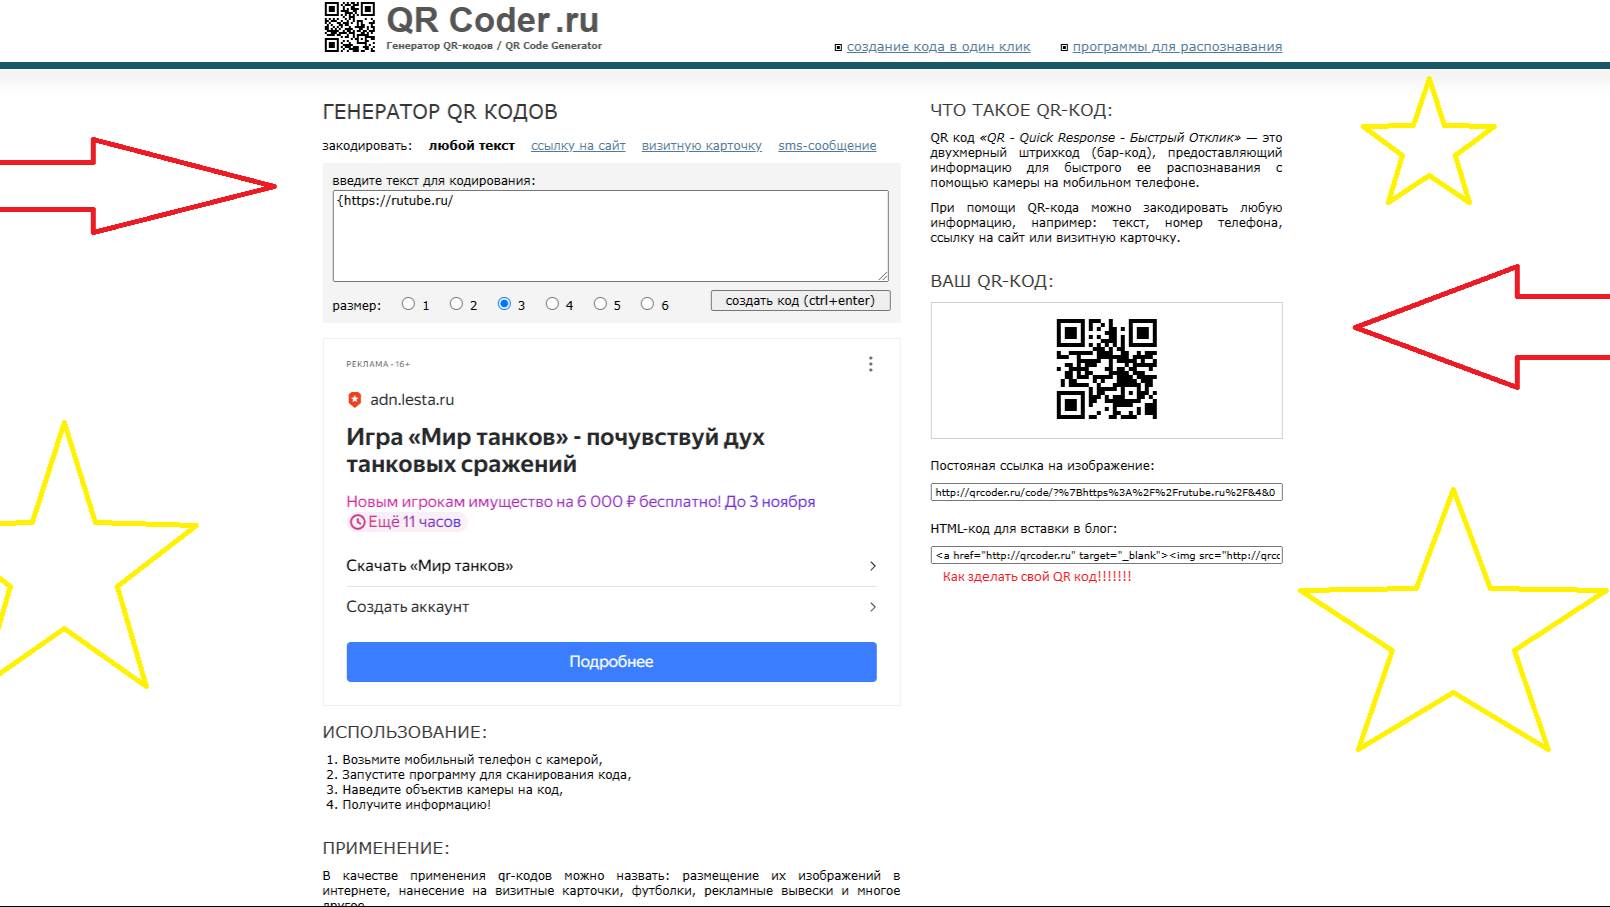Click 'Получите информацию!' list item
Screen dimensions: 1610x907
(416, 805)
